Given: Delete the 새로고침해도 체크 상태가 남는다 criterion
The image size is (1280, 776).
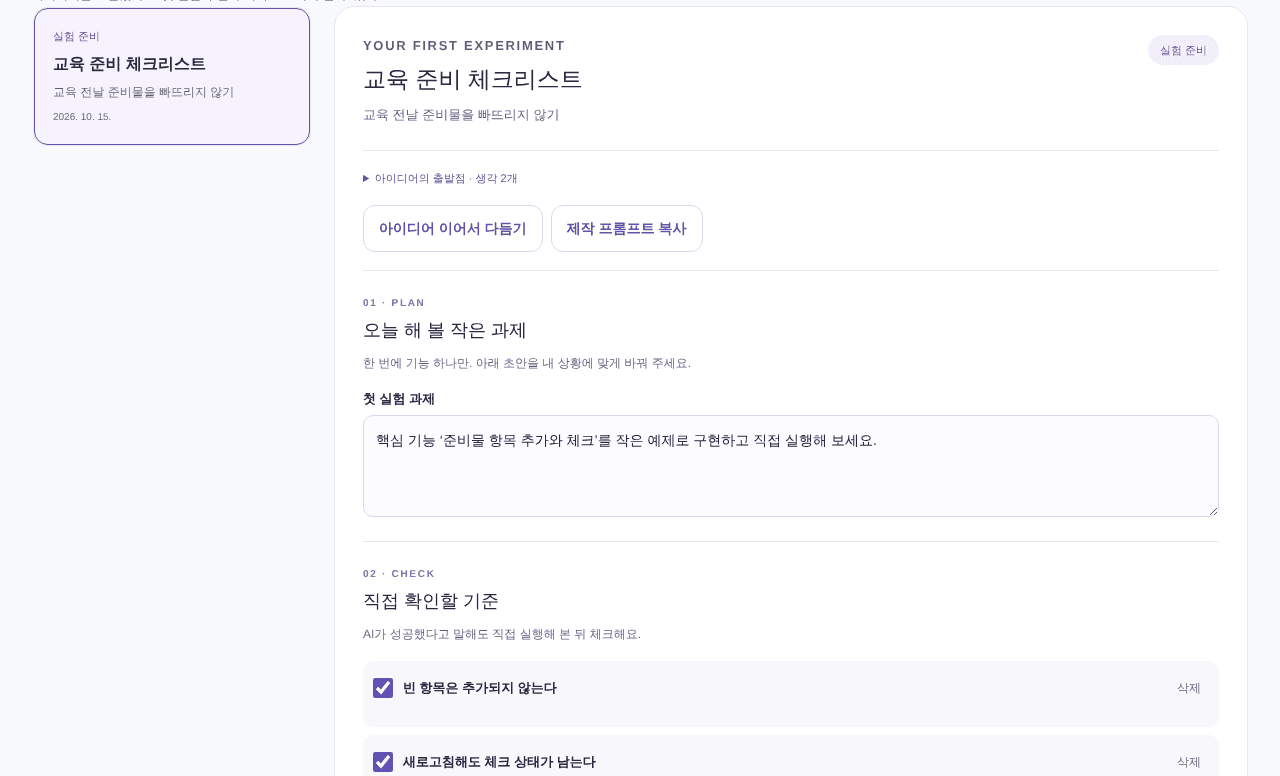Looking at the screenshot, I should pos(1189,762).
